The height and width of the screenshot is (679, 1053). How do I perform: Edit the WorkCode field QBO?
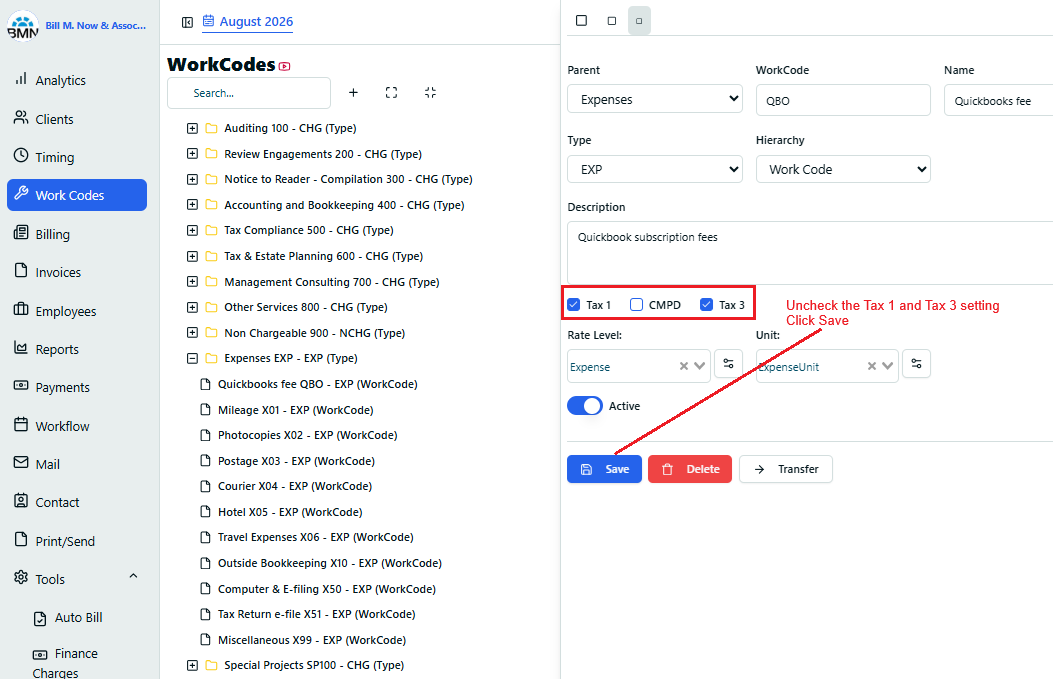(843, 100)
